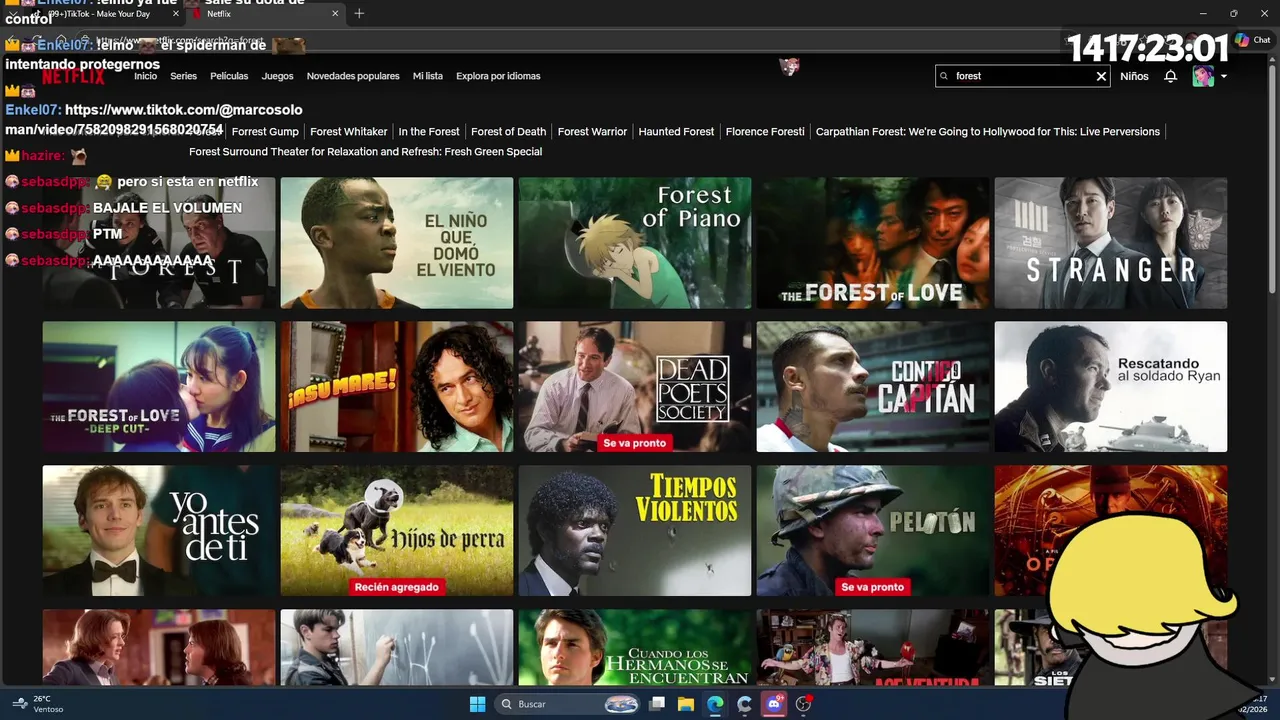Click Forest Surround Theater suggestion
1280x720 pixels.
point(366,152)
